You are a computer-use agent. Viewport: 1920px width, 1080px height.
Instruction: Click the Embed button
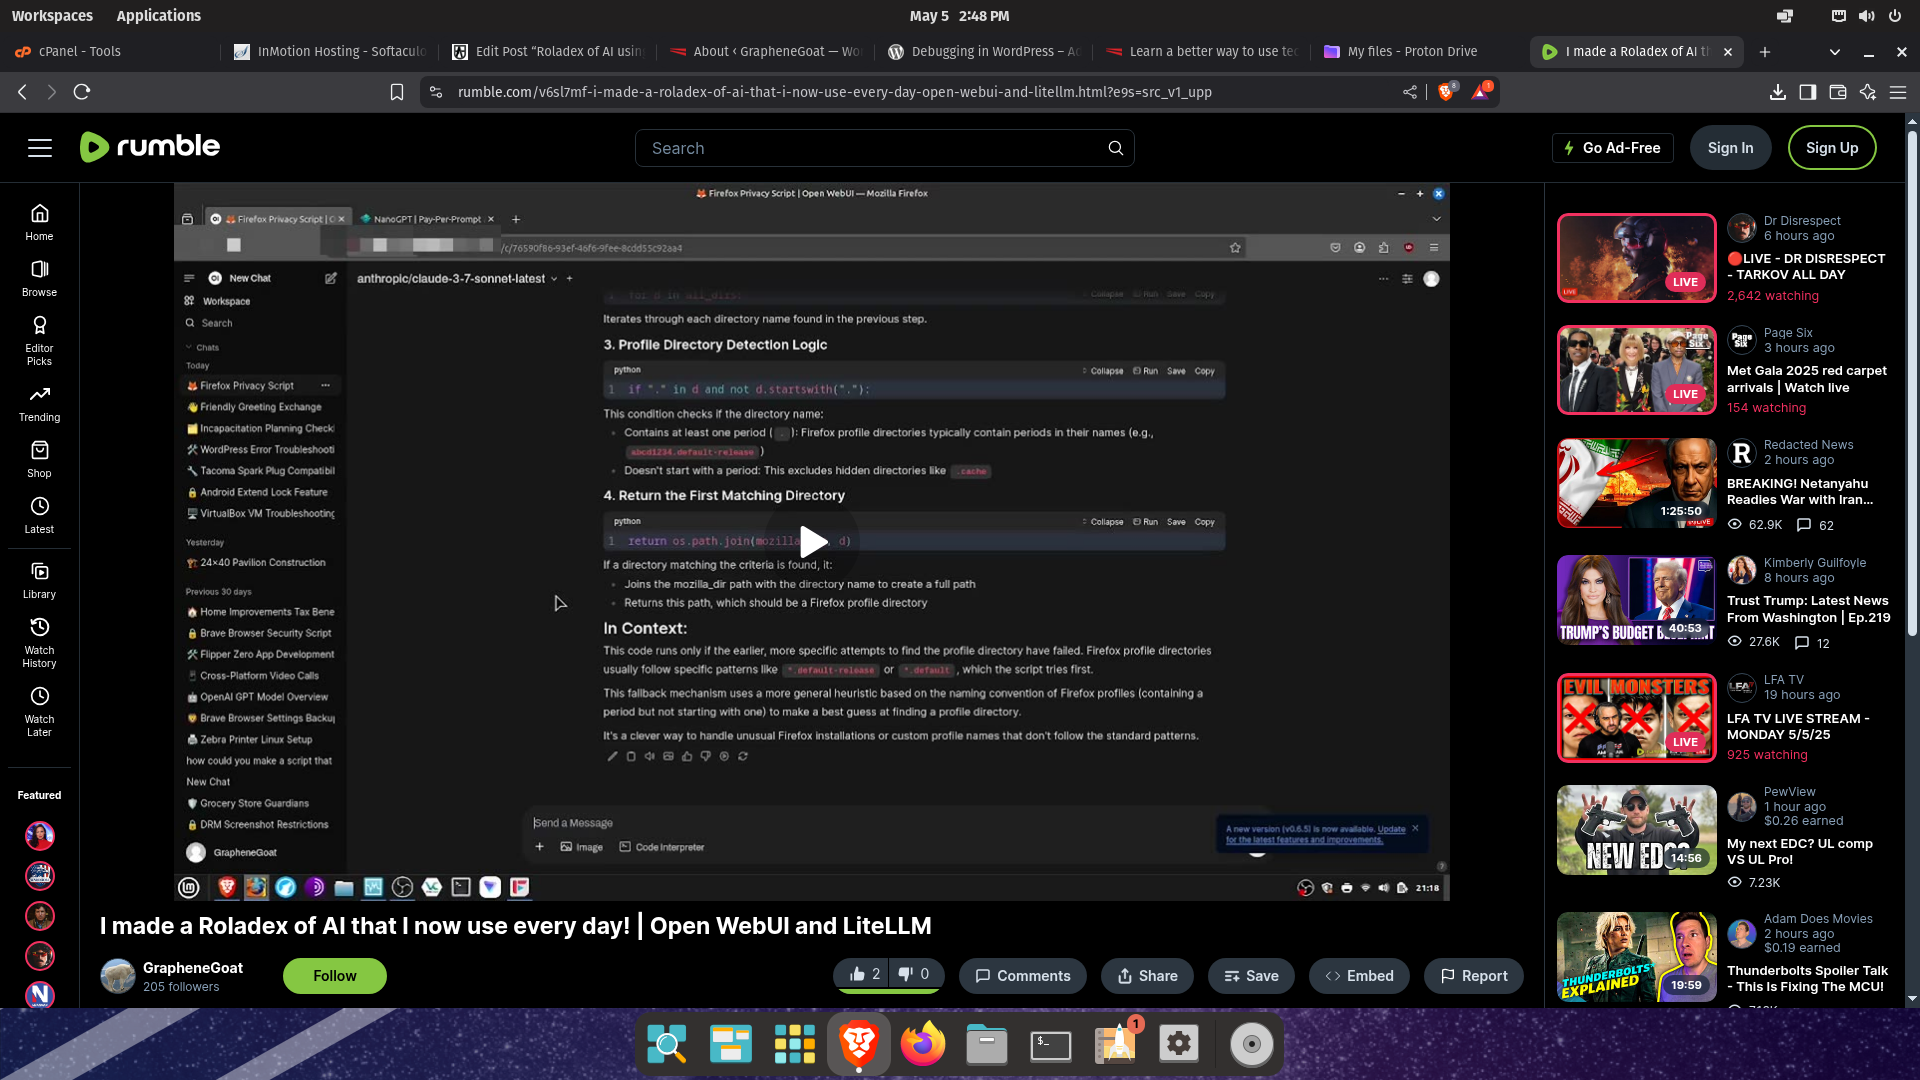(1359, 976)
